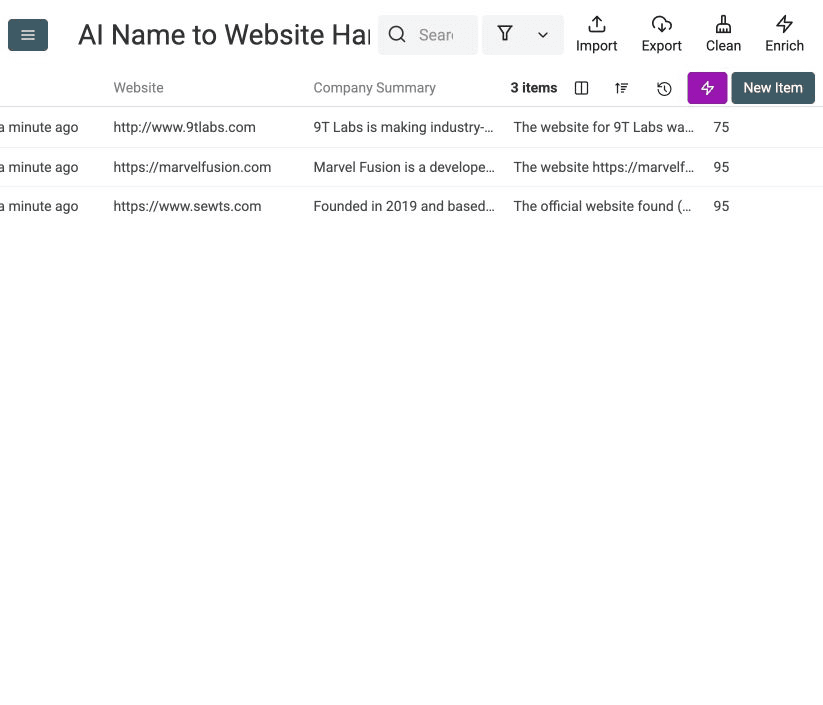Click the '3 items' count label

533,88
